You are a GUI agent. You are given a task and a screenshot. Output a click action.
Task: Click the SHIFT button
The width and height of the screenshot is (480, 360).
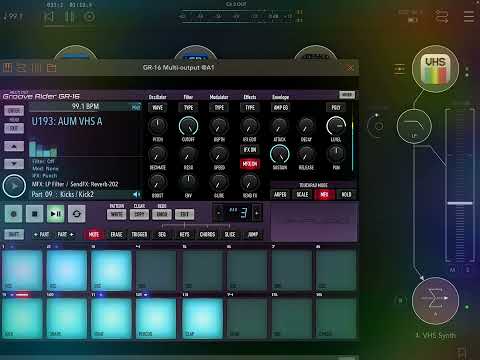coord(14,235)
